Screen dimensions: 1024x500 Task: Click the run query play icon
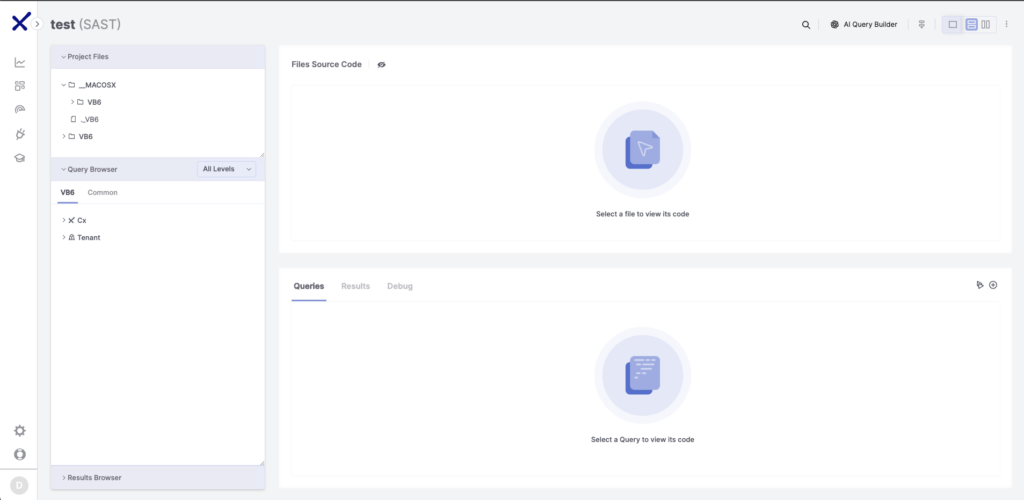click(980, 285)
